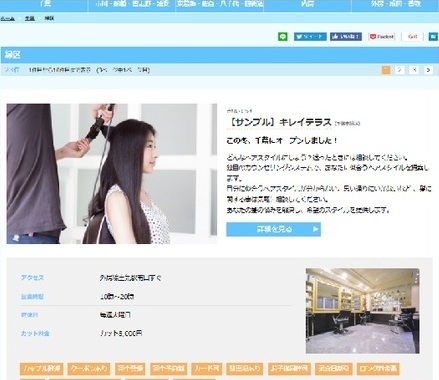439x380 pixels.
Task: Click the hair straightening salon photo
Action: (x=112, y=174)
